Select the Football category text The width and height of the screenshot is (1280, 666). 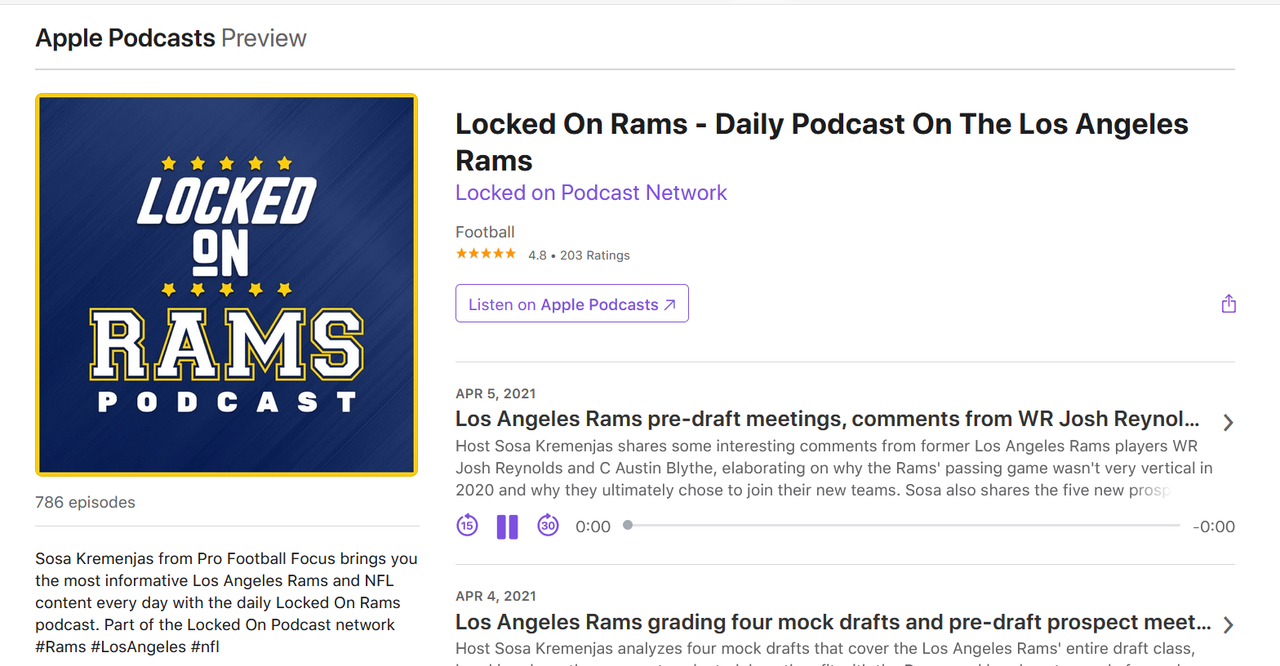[x=485, y=232]
